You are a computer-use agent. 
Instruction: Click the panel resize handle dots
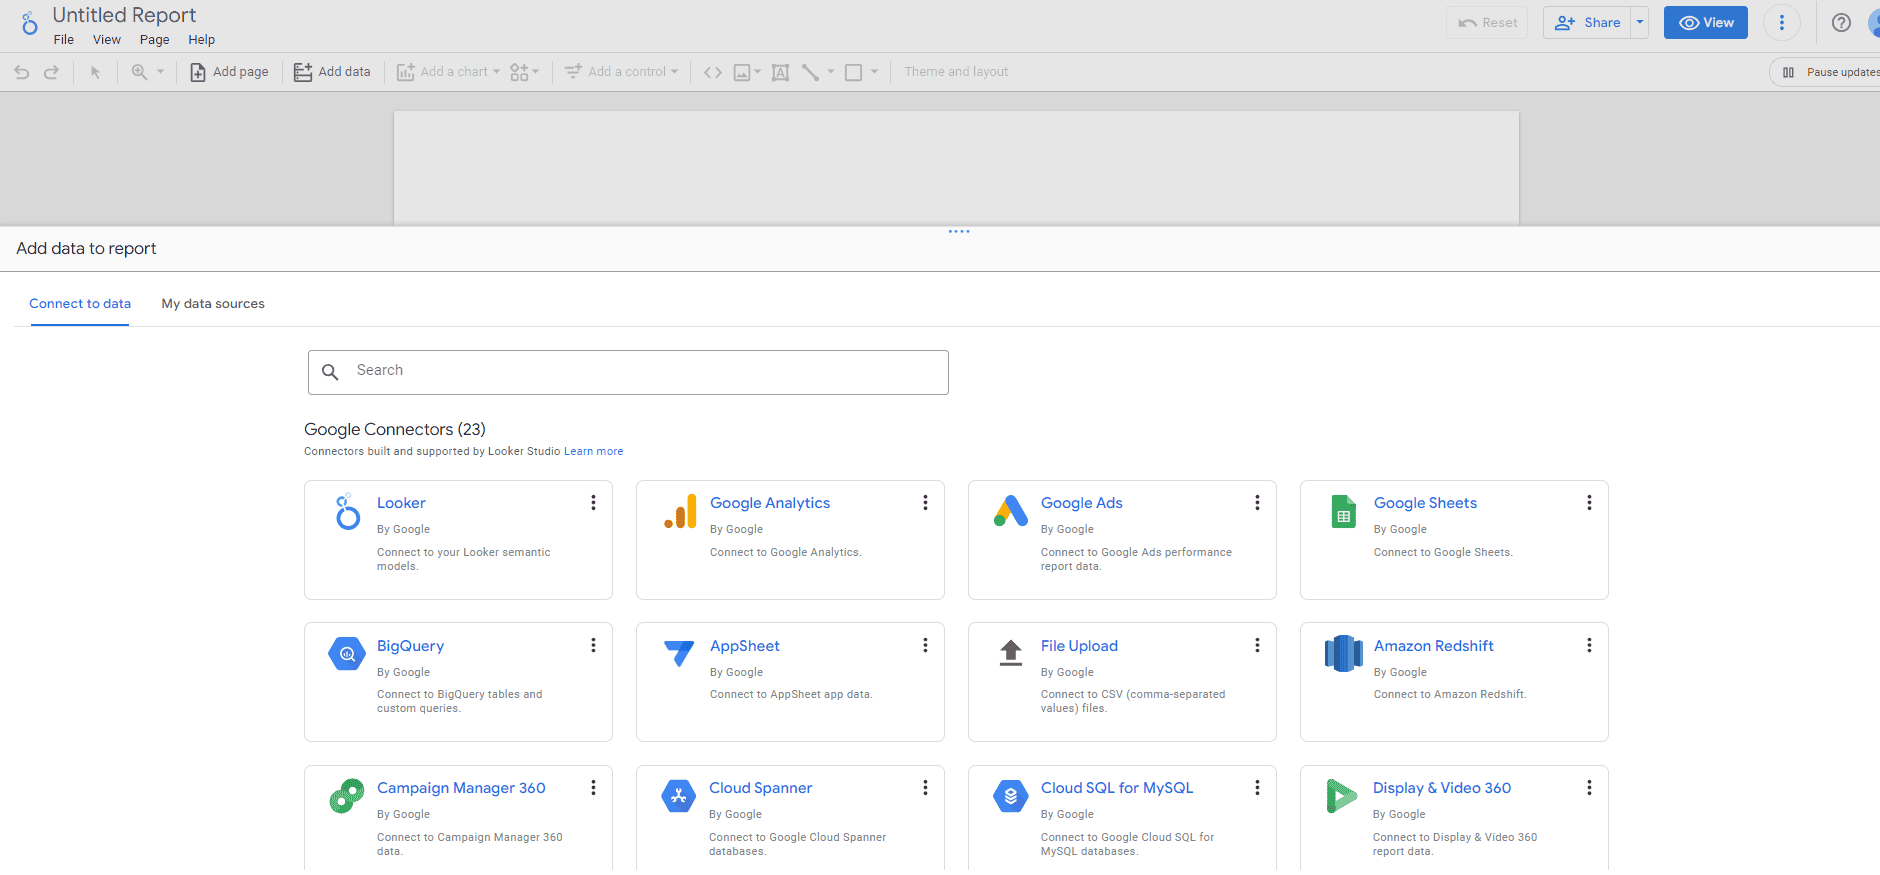click(959, 232)
